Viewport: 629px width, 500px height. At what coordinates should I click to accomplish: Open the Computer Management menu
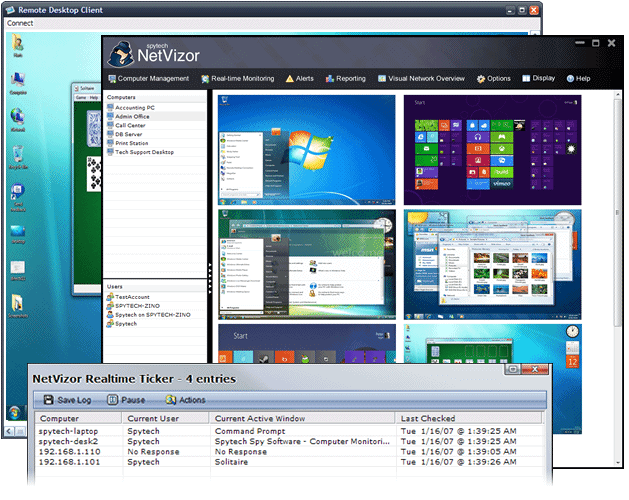tap(152, 78)
